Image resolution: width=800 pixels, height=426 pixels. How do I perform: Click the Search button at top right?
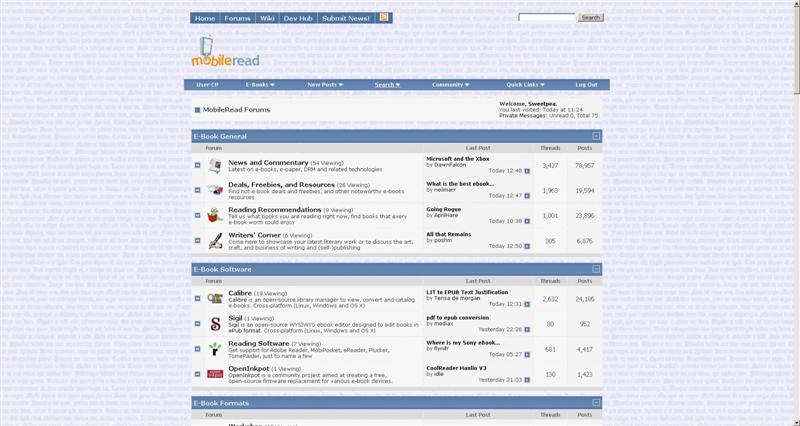coord(590,17)
